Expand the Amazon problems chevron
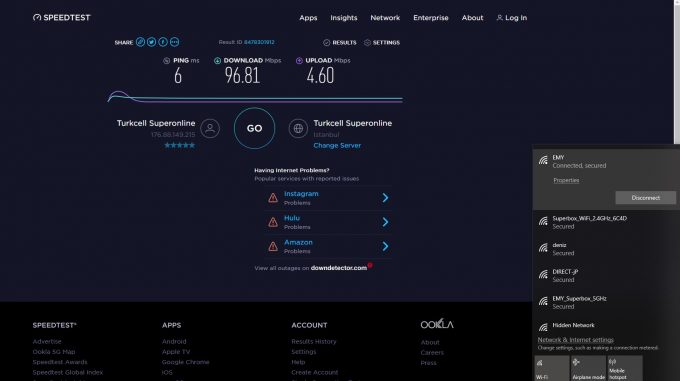The width and height of the screenshot is (680, 381). pyautogui.click(x=385, y=246)
